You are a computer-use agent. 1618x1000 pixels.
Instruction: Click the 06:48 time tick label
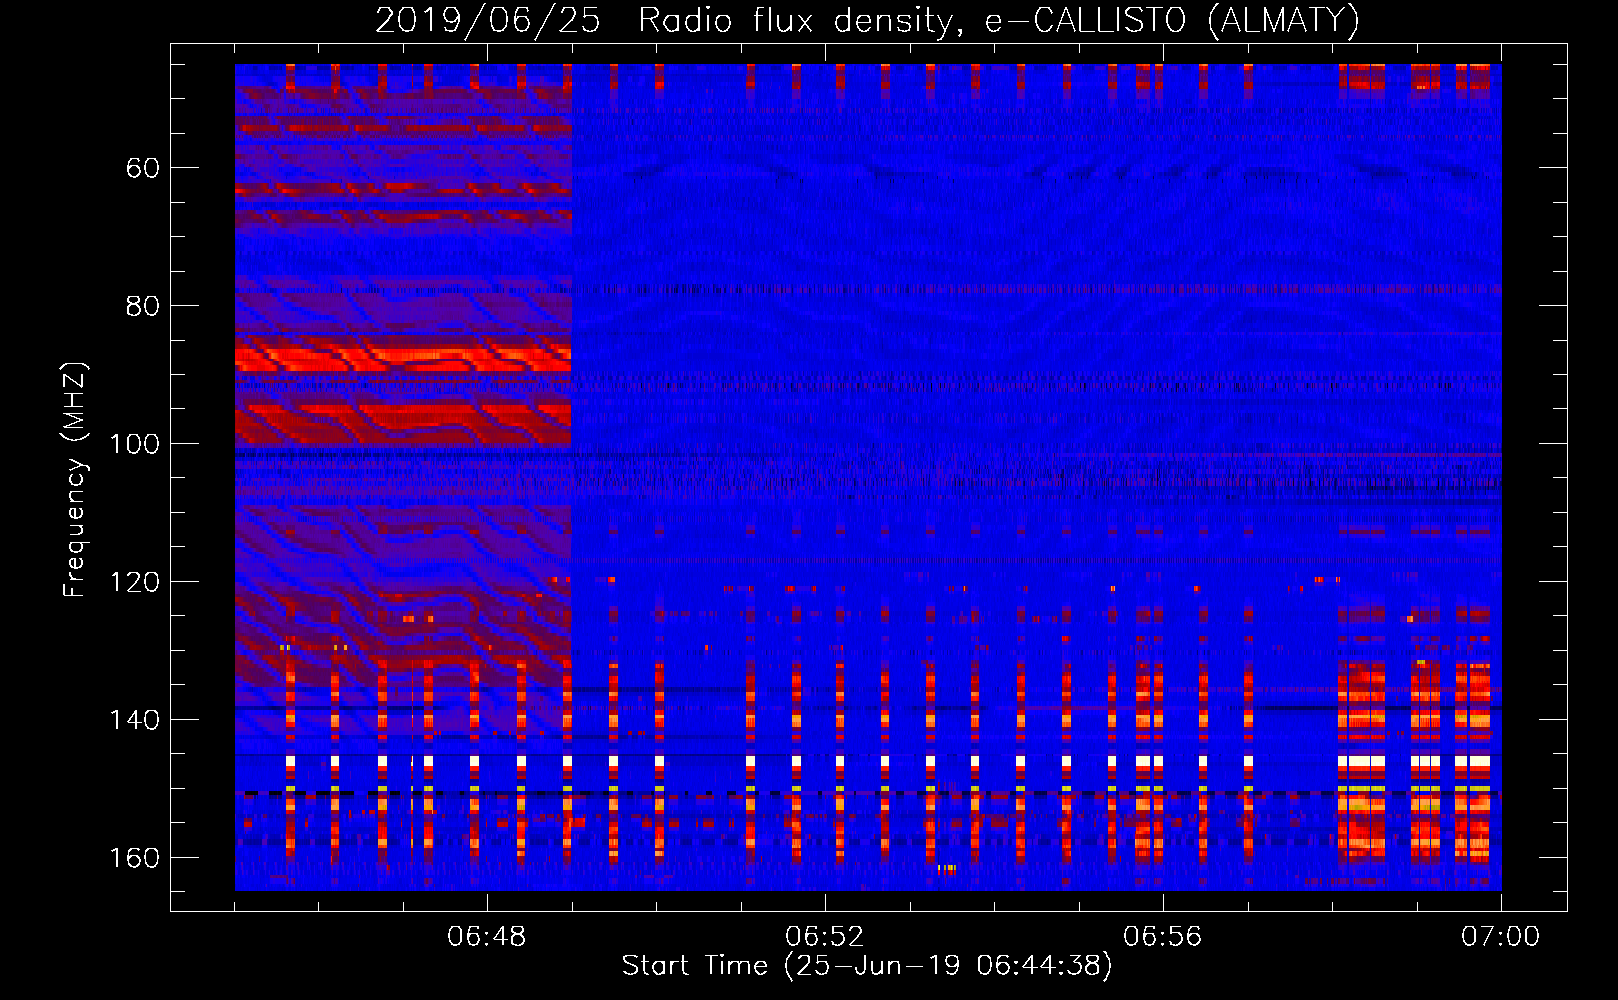click(487, 937)
